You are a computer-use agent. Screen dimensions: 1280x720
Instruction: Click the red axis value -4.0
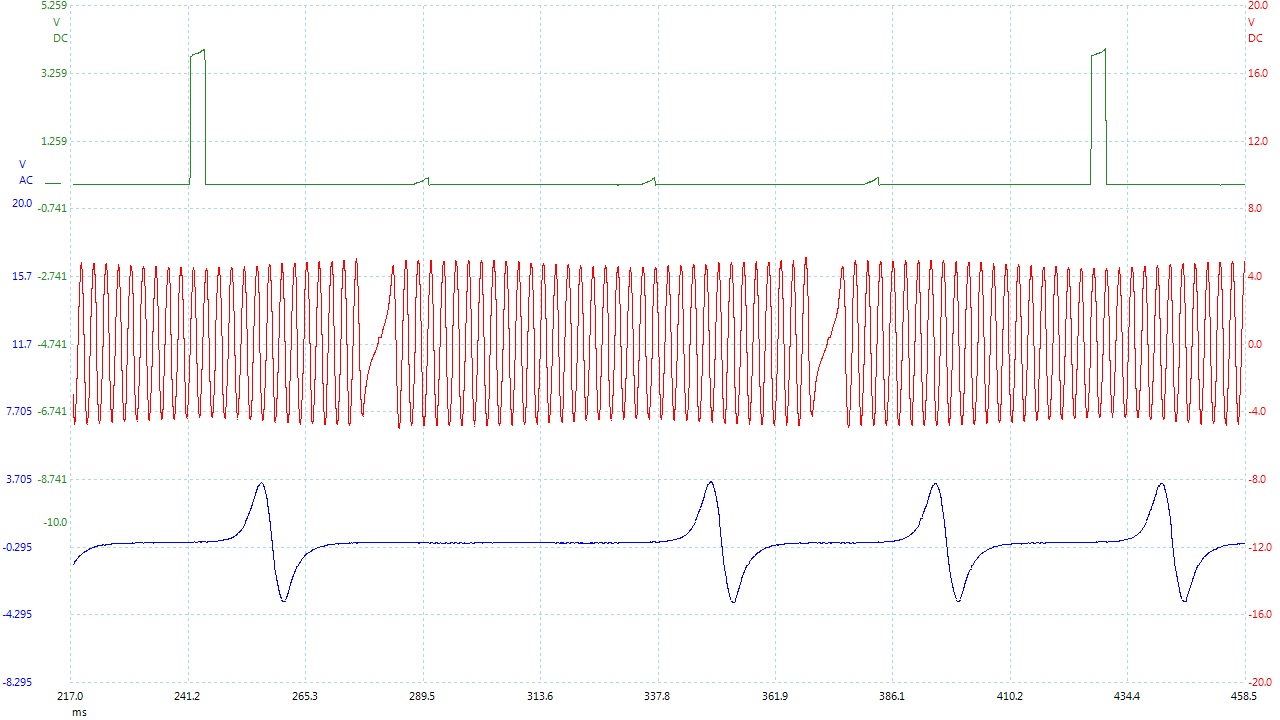1257,411
